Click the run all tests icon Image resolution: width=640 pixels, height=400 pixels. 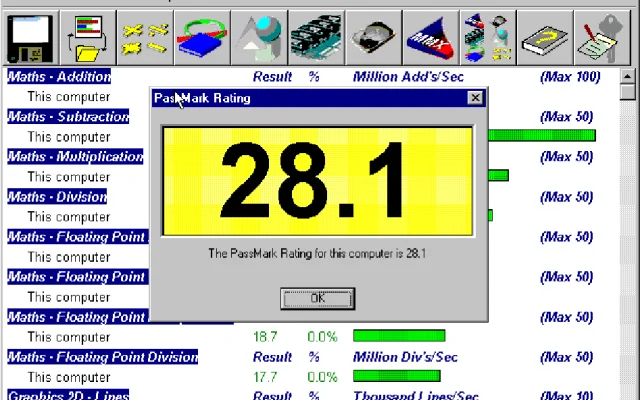click(486, 37)
